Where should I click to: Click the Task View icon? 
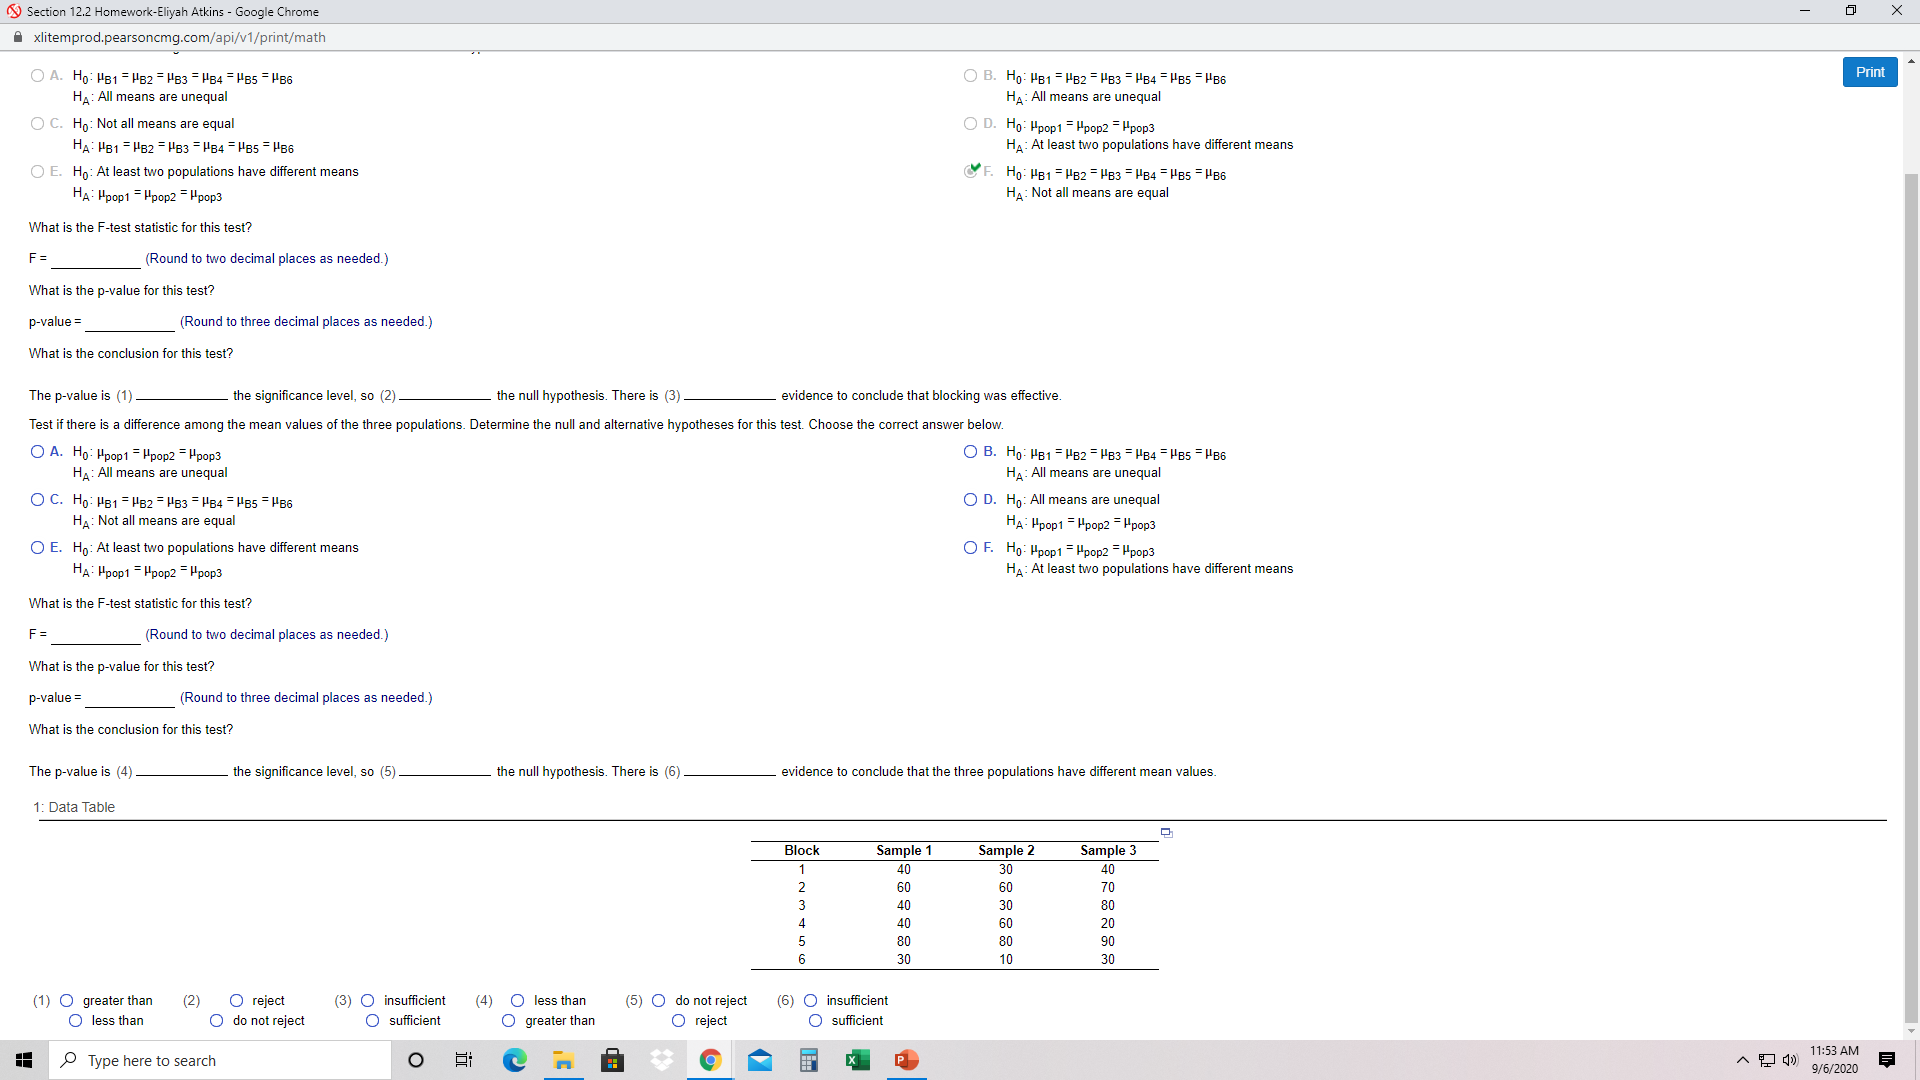[464, 1060]
